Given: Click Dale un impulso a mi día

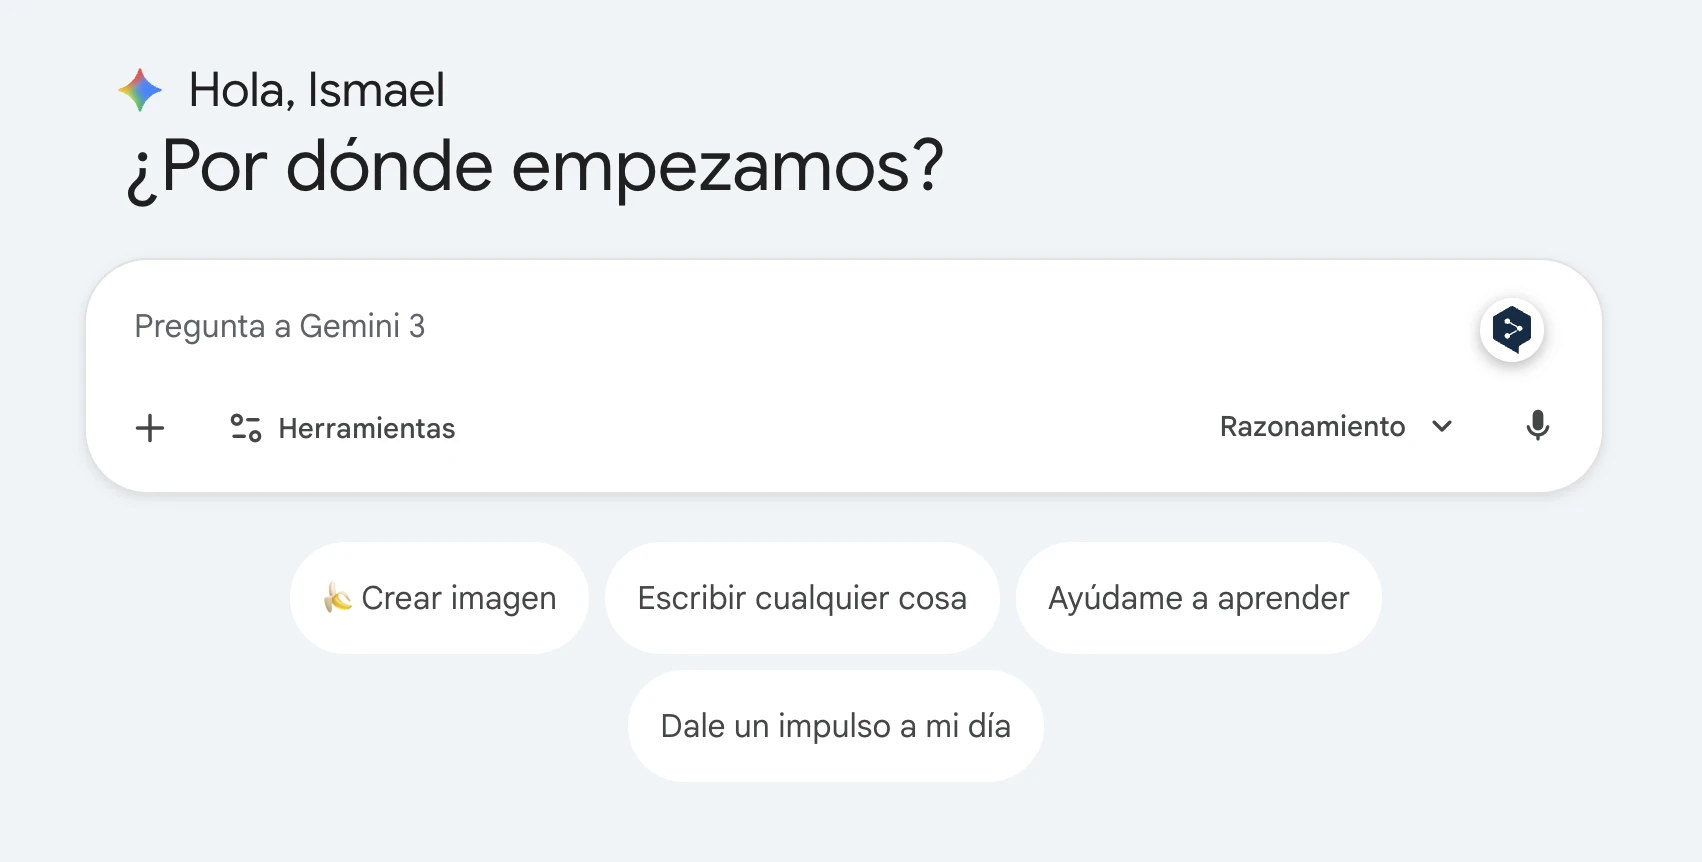Looking at the screenshot, I should tap(835, 726).
